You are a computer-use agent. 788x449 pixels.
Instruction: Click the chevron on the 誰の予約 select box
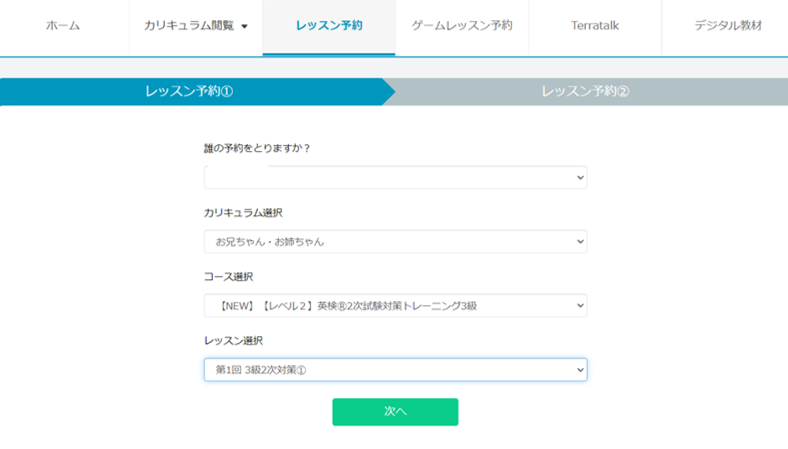[580, 178]
